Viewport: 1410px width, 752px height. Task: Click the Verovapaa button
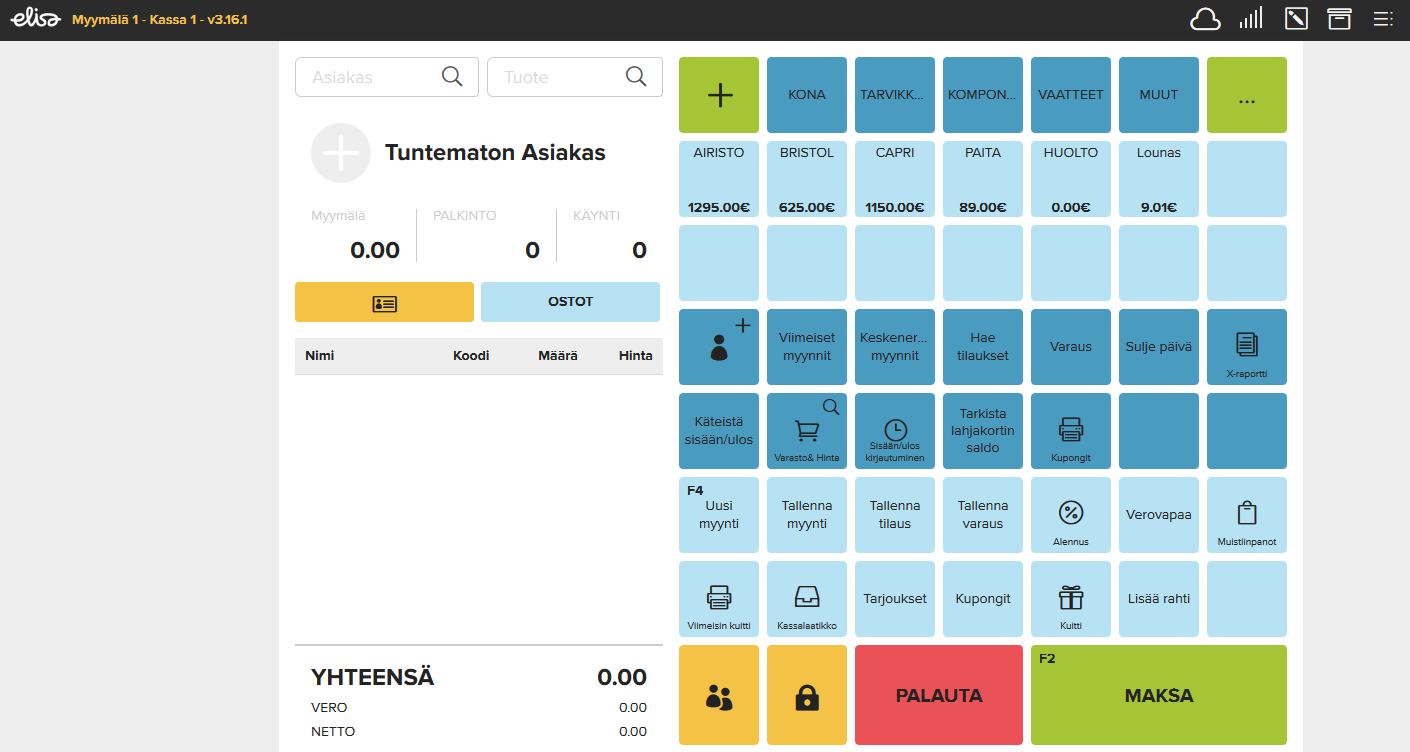click(1159, 515)
